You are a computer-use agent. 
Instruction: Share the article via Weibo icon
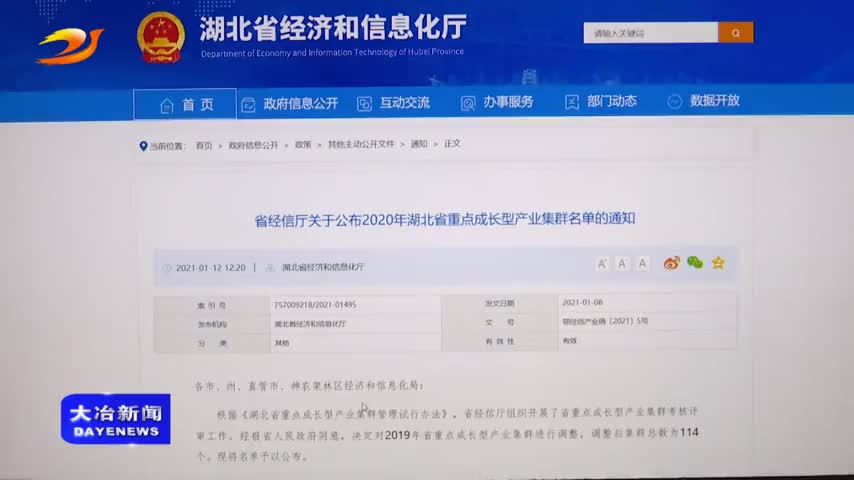pyautogui.click(x=671, y=263)
